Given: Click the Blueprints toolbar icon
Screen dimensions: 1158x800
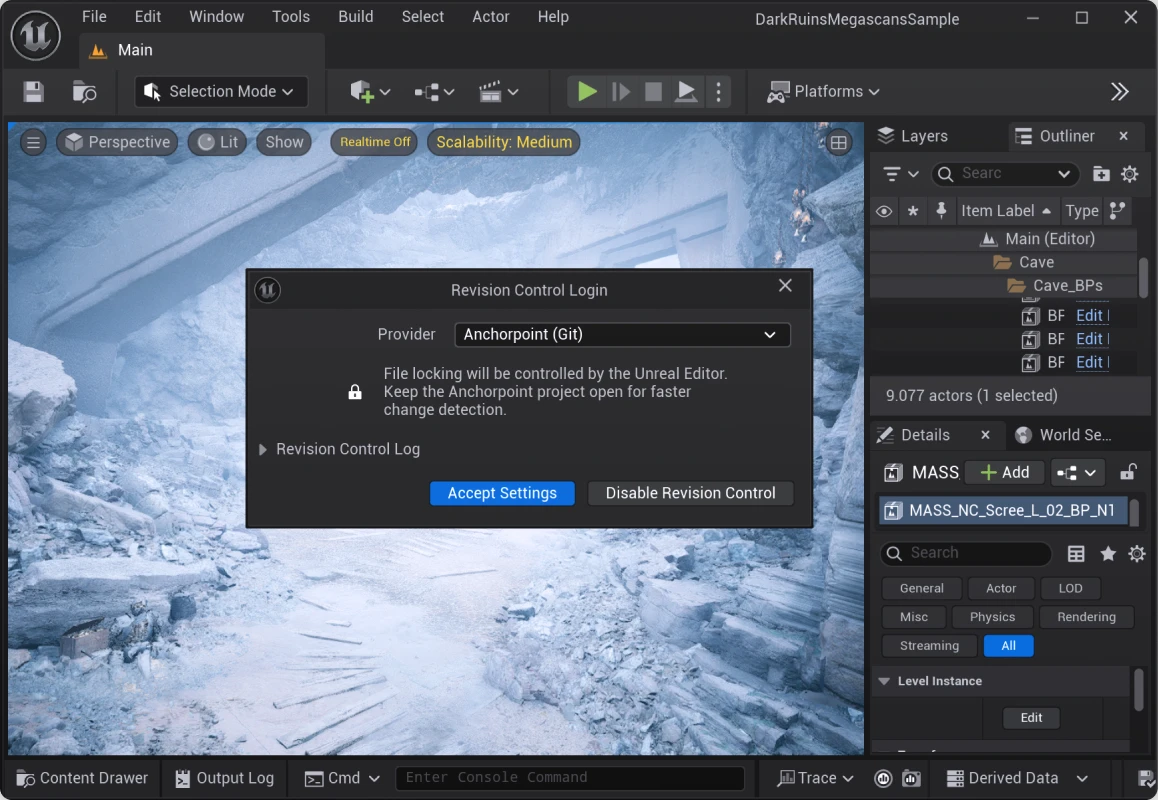Looking at the screenshot, I should point(428,91).
